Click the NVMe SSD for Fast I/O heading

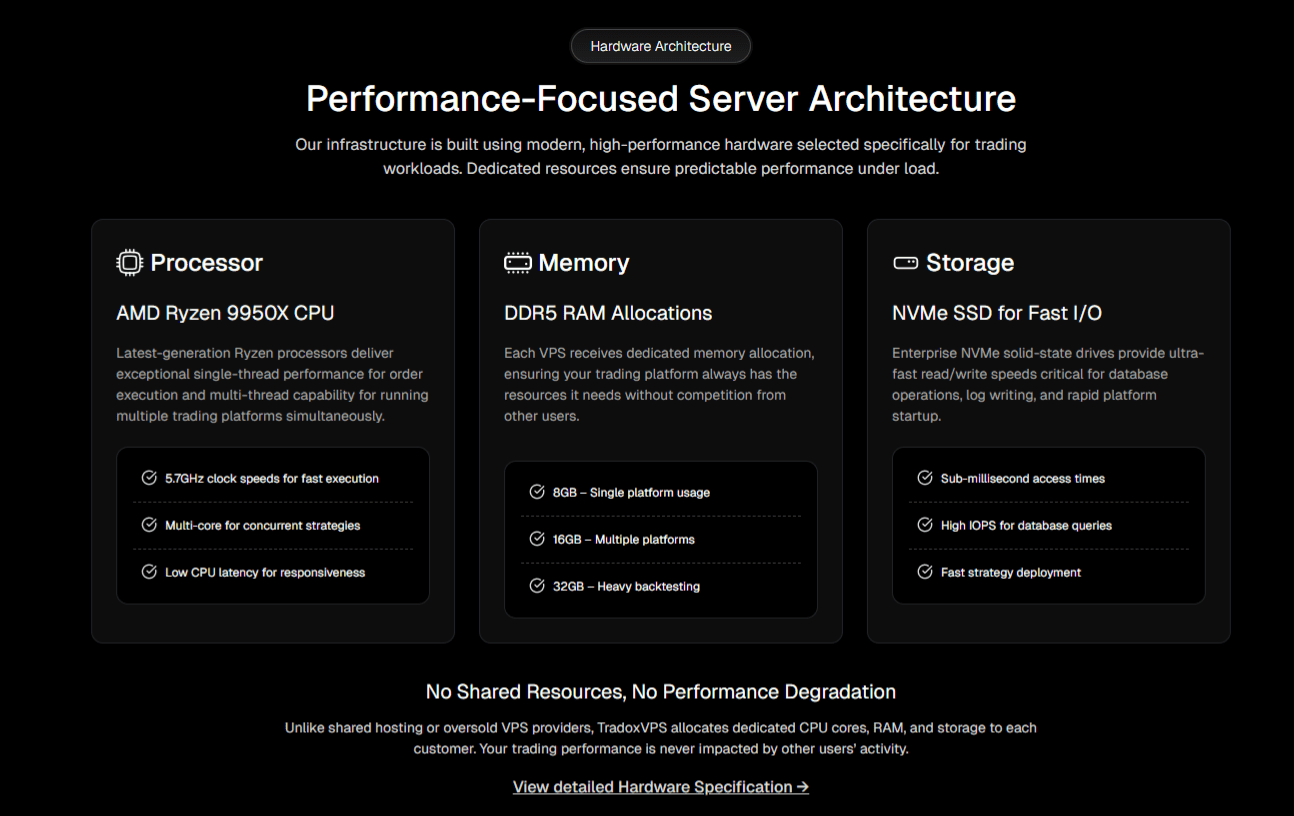(996, 313)
